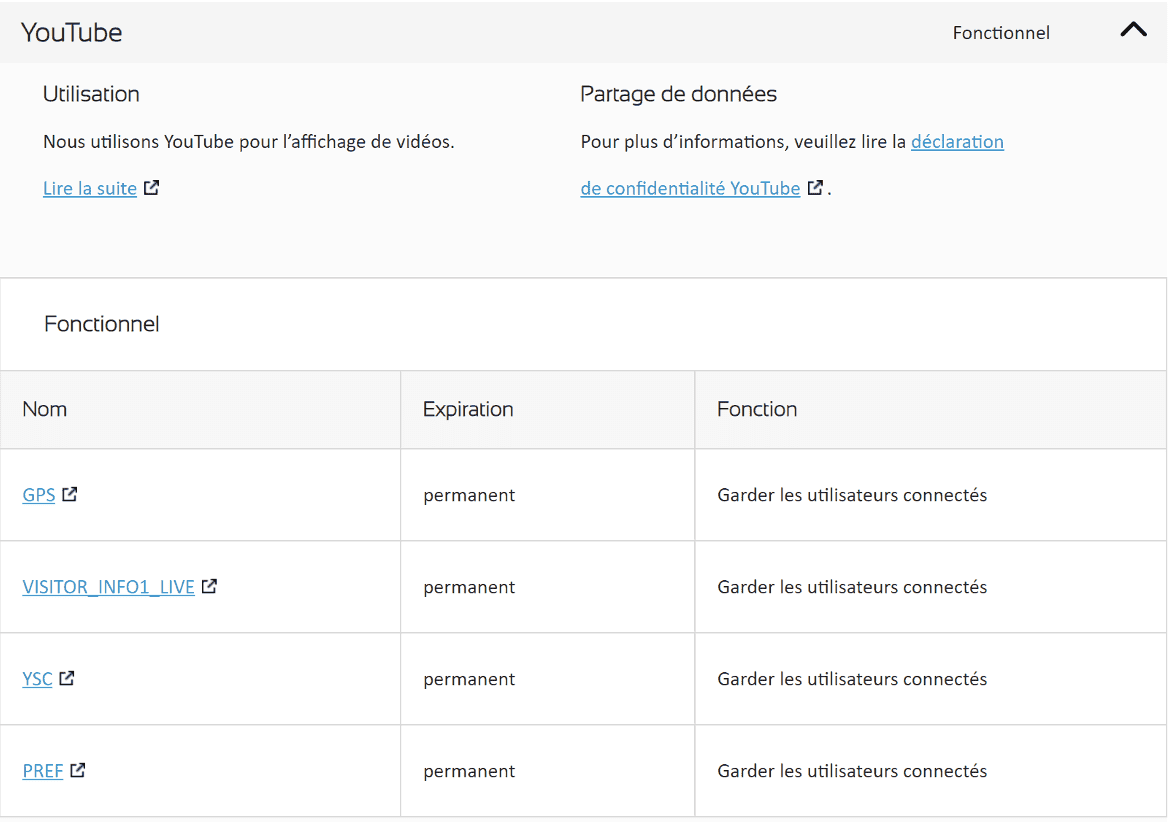Viewport: 1169px width, 822px height.
Task: Select function text in the GPS row
Action: click(852, 495)
